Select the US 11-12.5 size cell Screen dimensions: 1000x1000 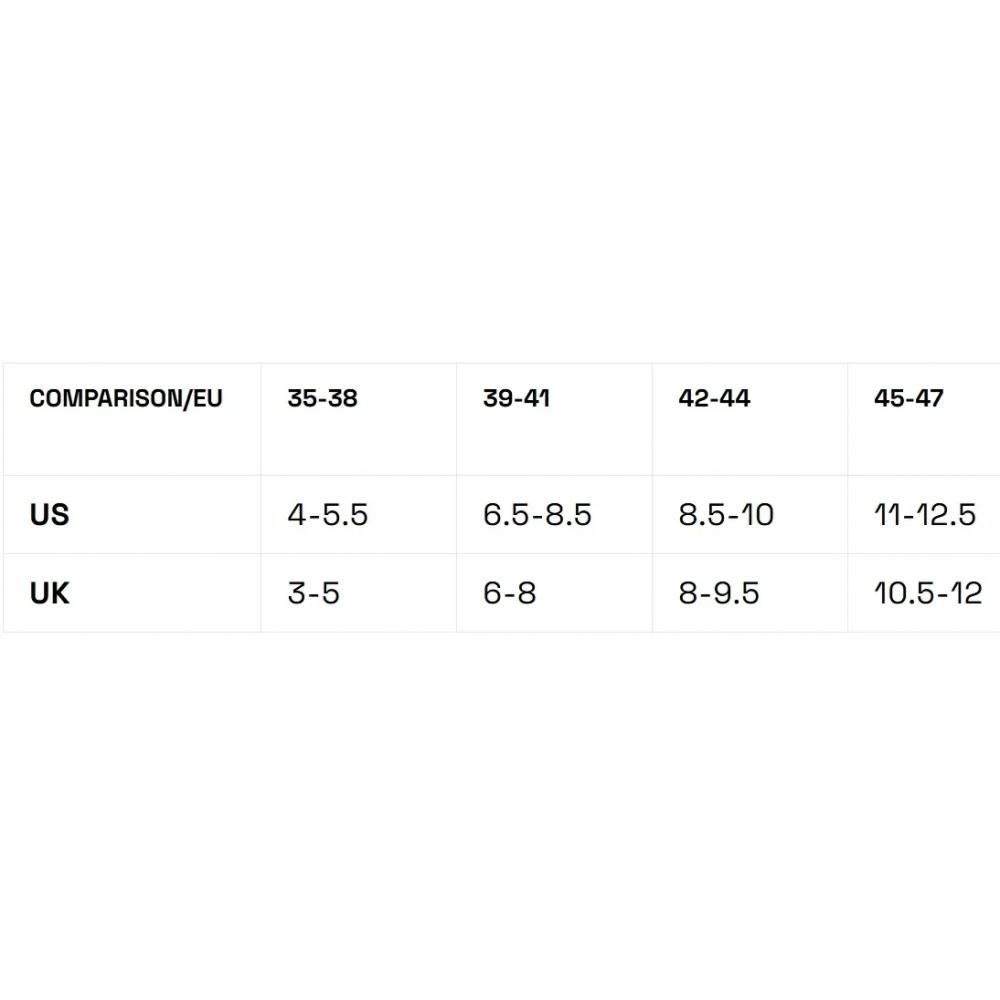point(924,515)
